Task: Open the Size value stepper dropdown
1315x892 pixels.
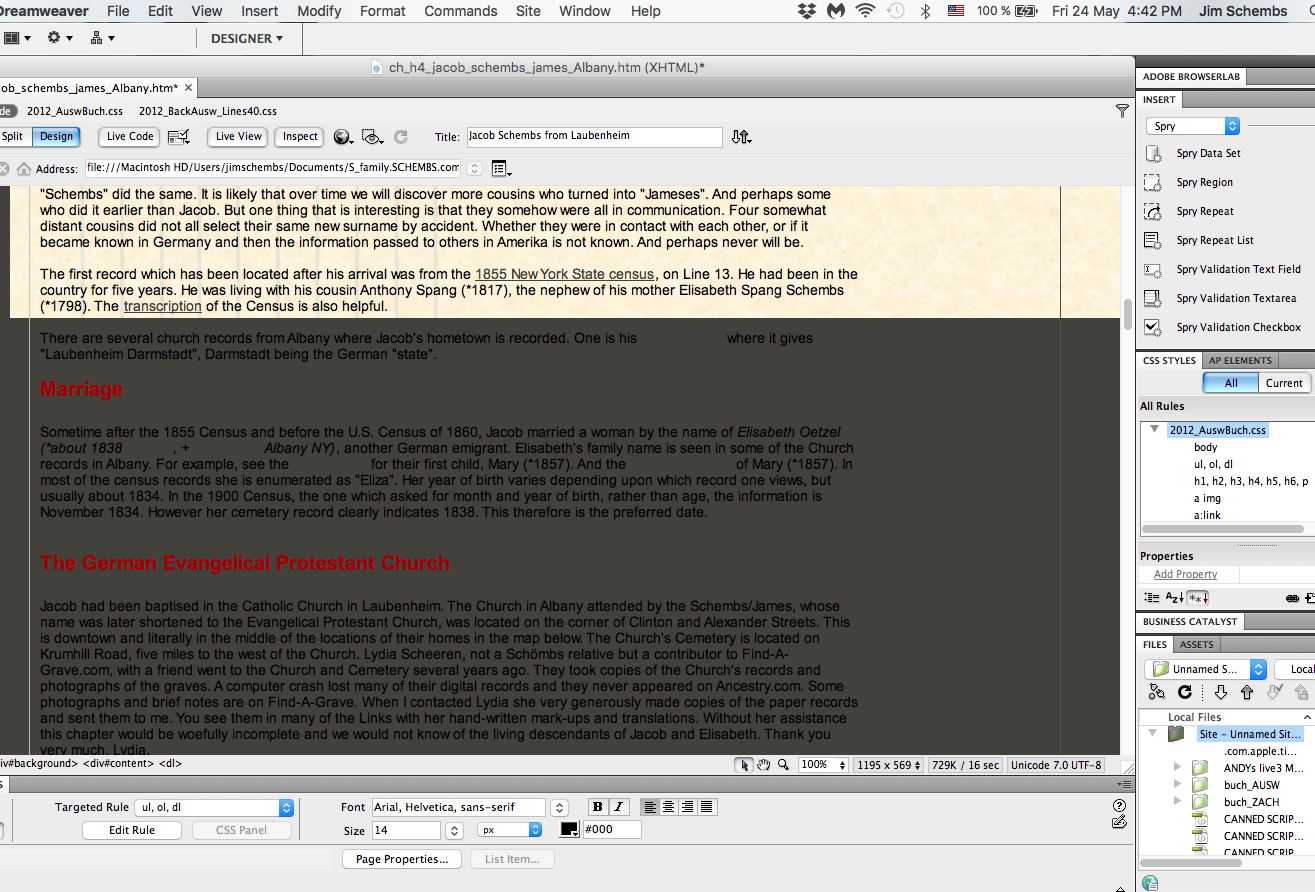Action: [x=455, y=830]
